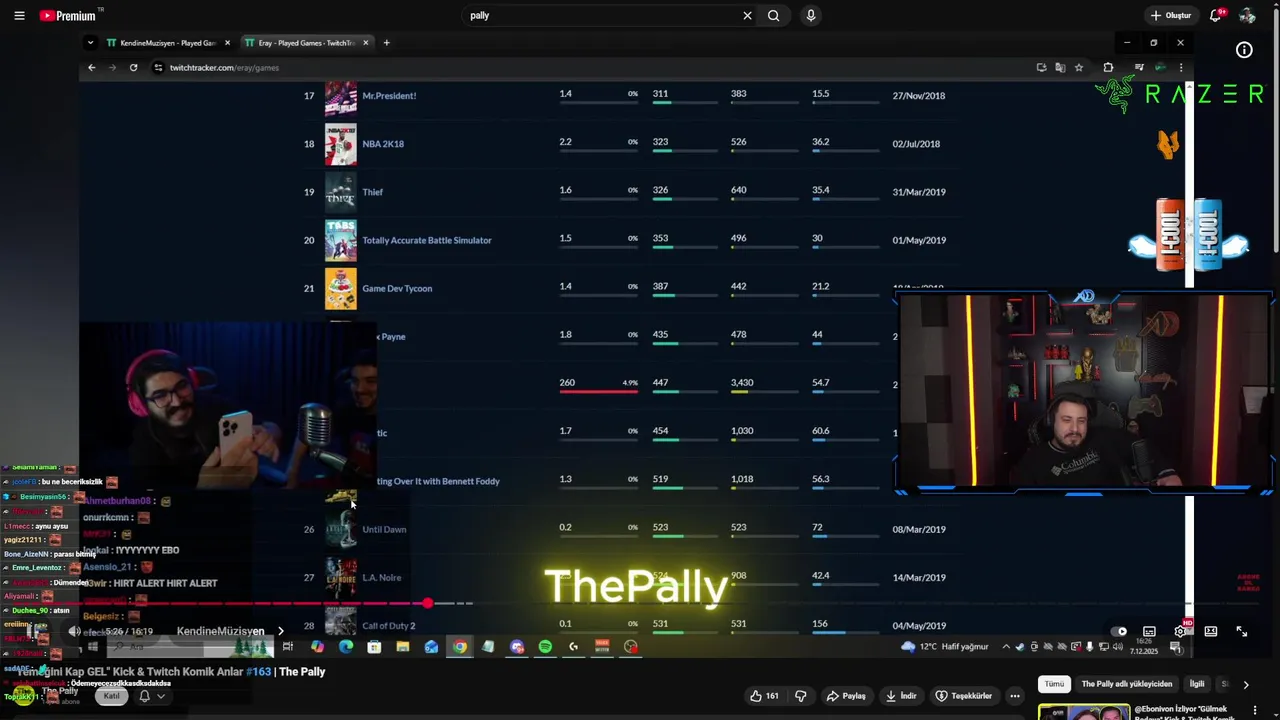Select "The Pally adlı yükleyiciden" chip
The height and width of the screenshot is (720, 1280).
(x=1126, y=684)
